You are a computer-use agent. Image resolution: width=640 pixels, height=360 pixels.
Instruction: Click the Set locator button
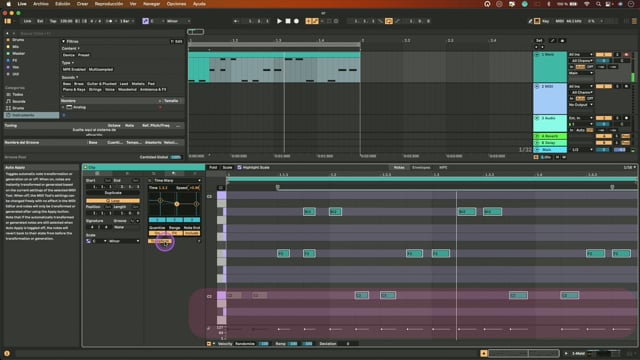click(539, 40)
